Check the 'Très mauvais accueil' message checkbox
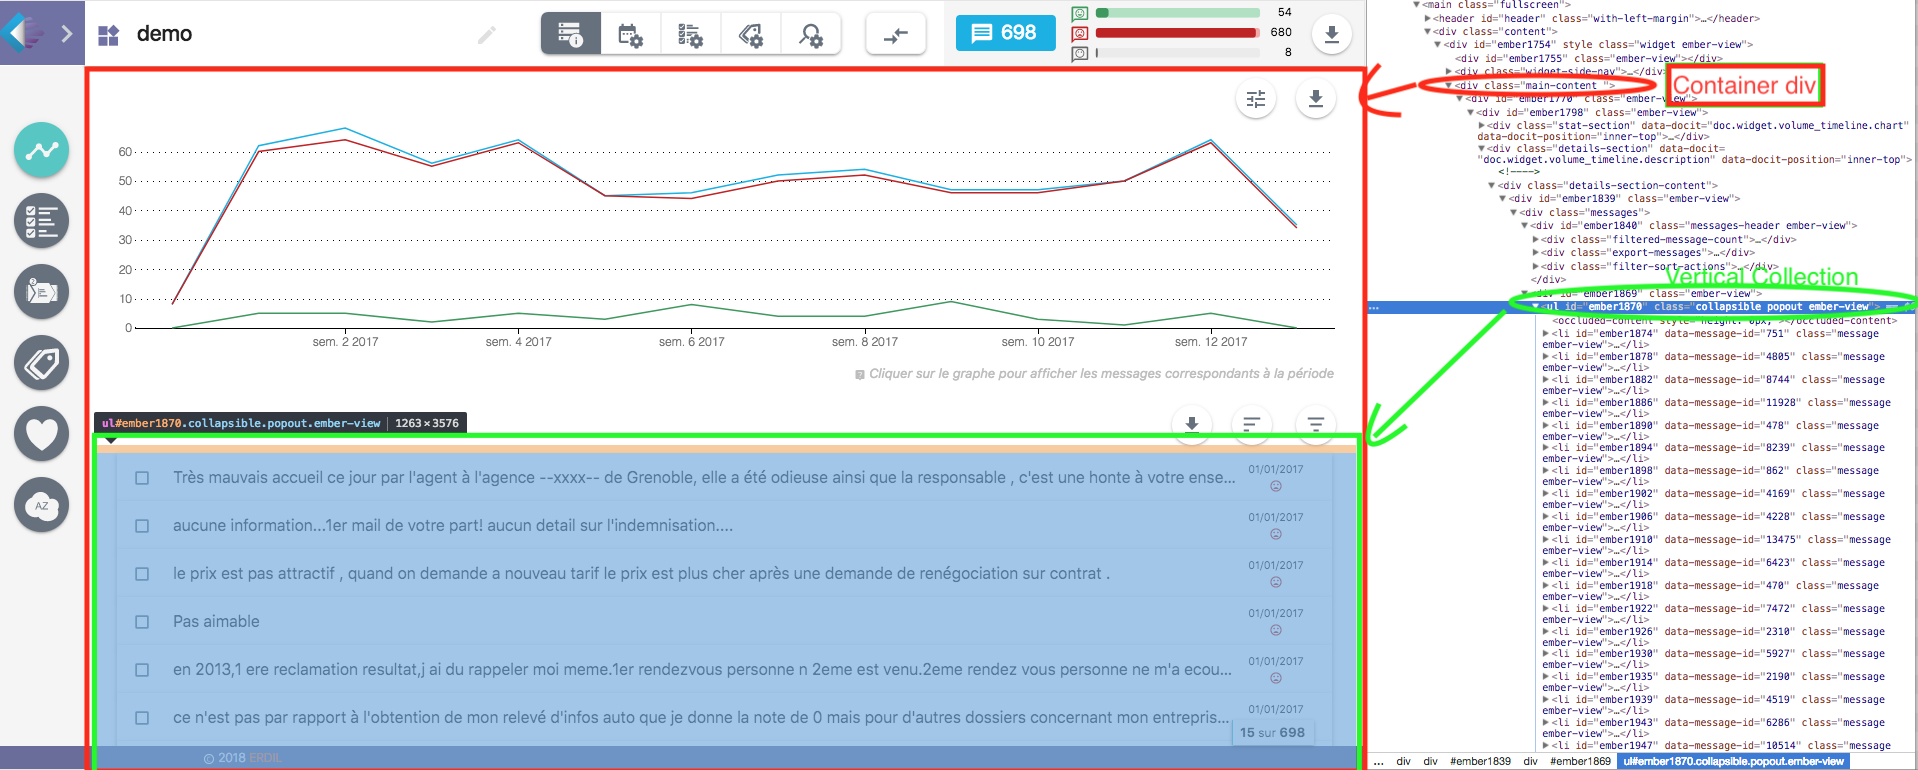The height and width of the screenshot is (770, 1918). 142,478
